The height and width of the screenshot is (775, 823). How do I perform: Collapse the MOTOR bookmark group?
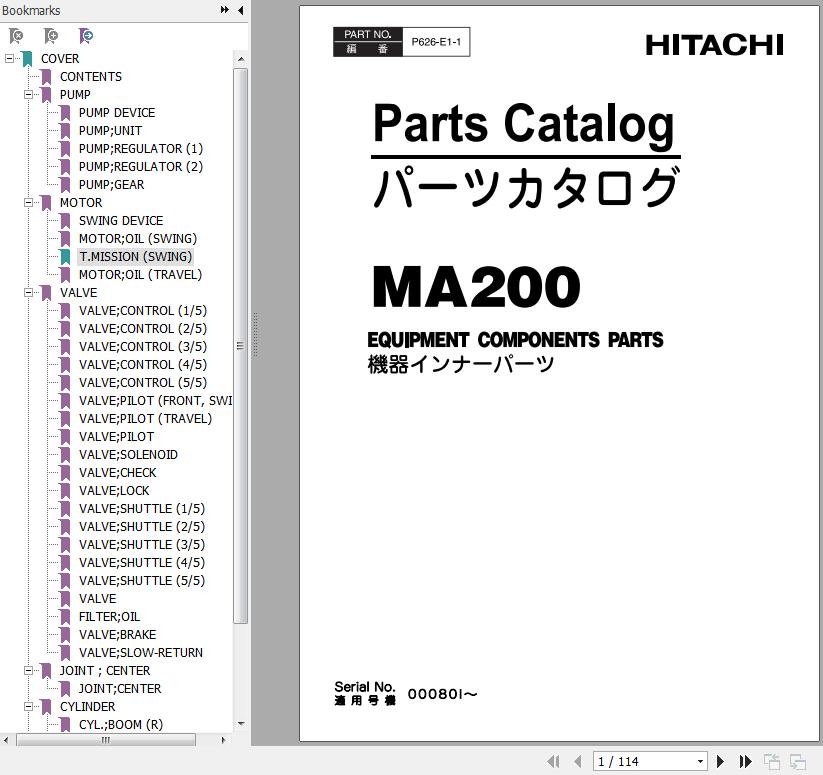click(28, 203)
